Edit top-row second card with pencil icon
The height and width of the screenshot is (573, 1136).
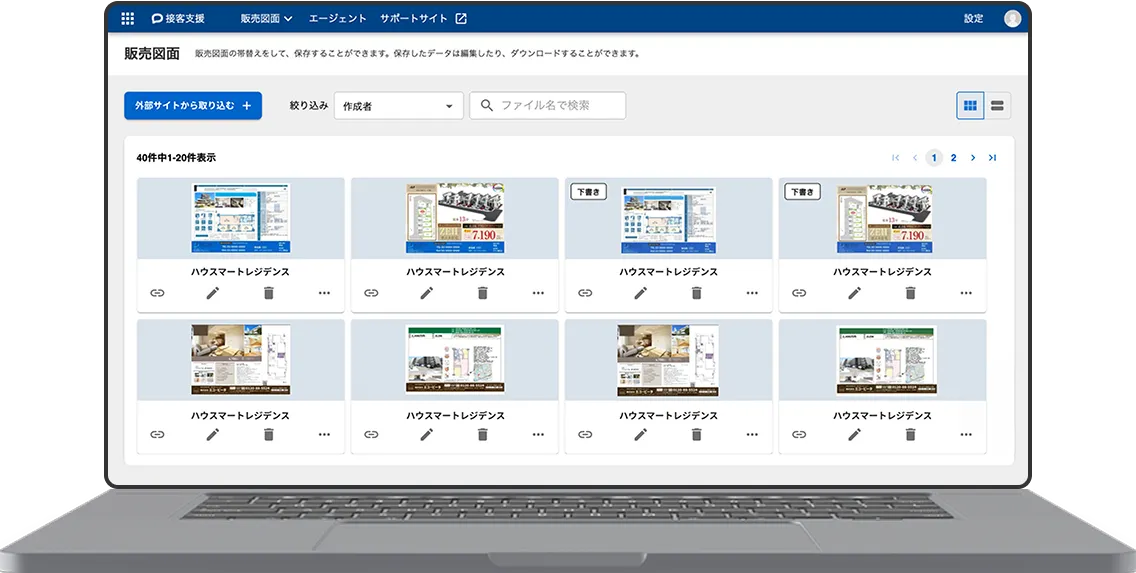427,293
